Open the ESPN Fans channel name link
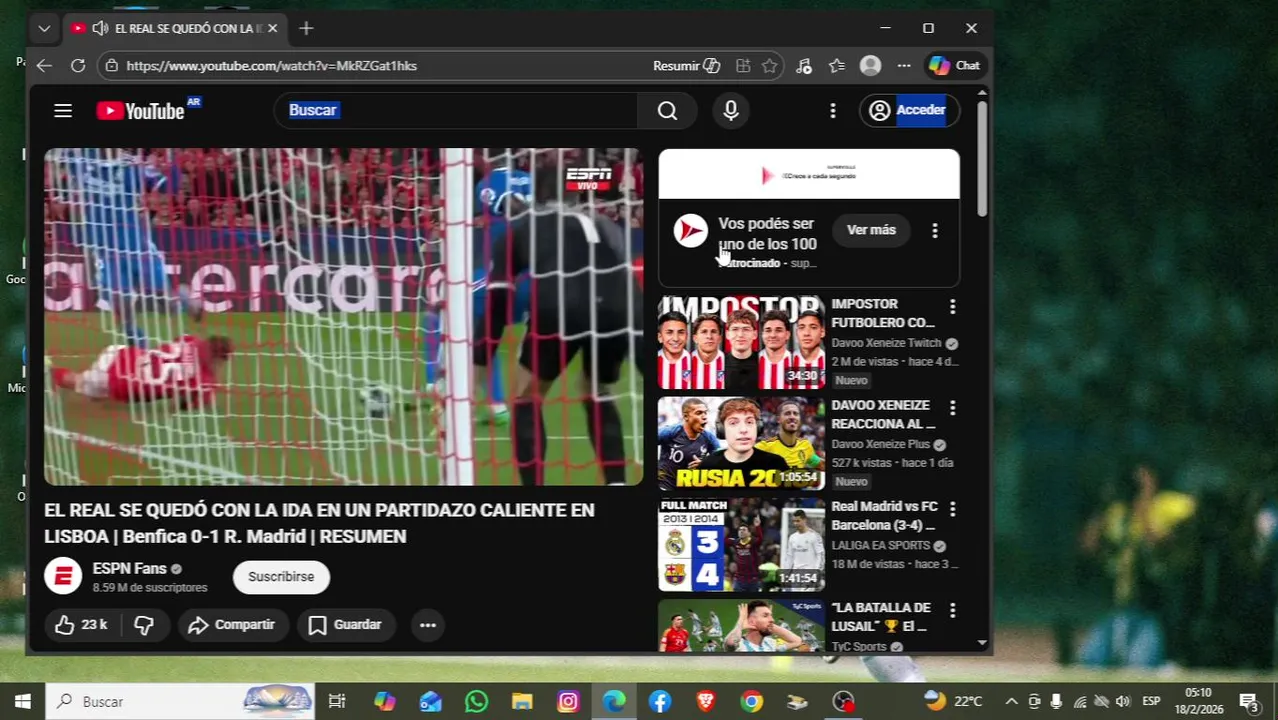This screenshot has width=1278, height=720. tap(129, 568)
